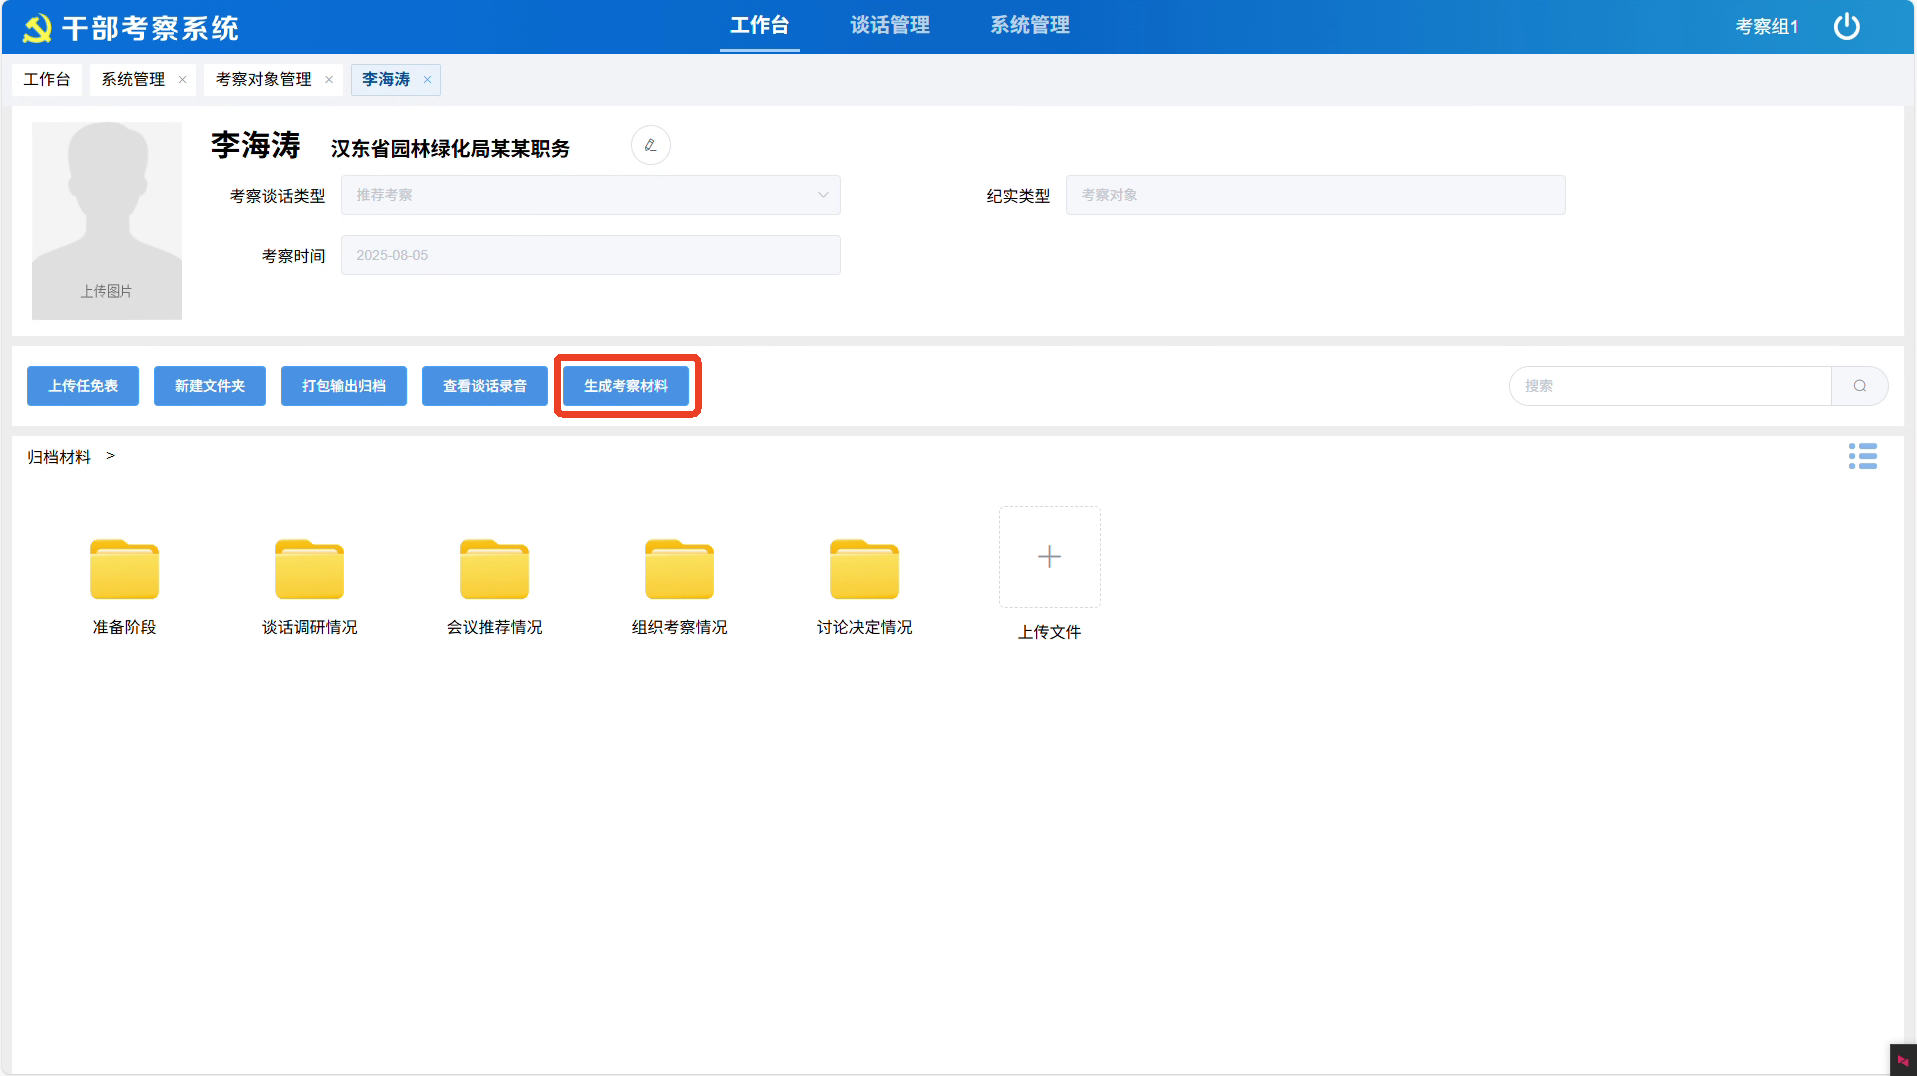
Task: Open the 会议推荐情况 folder
Action: point(494,569)
